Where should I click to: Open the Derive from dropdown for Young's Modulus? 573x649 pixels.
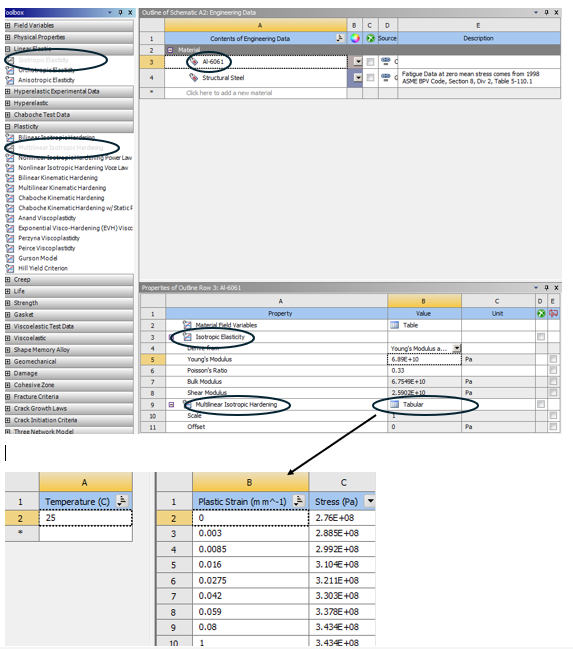(x=457, y=348)
